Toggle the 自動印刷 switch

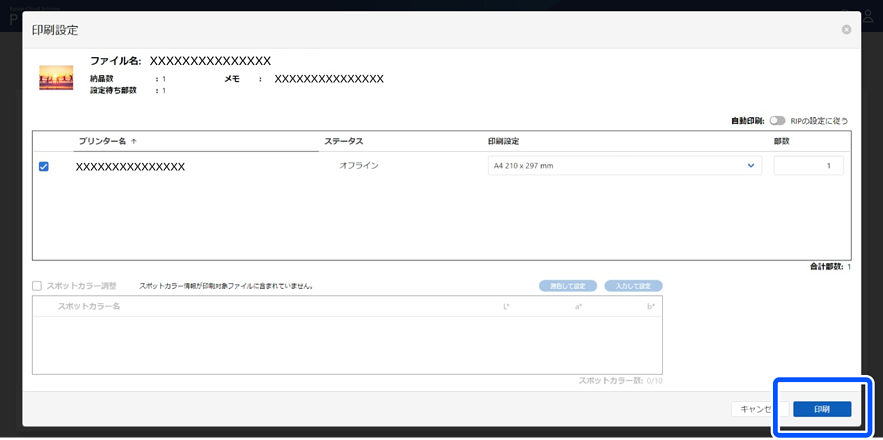(777, 121)
